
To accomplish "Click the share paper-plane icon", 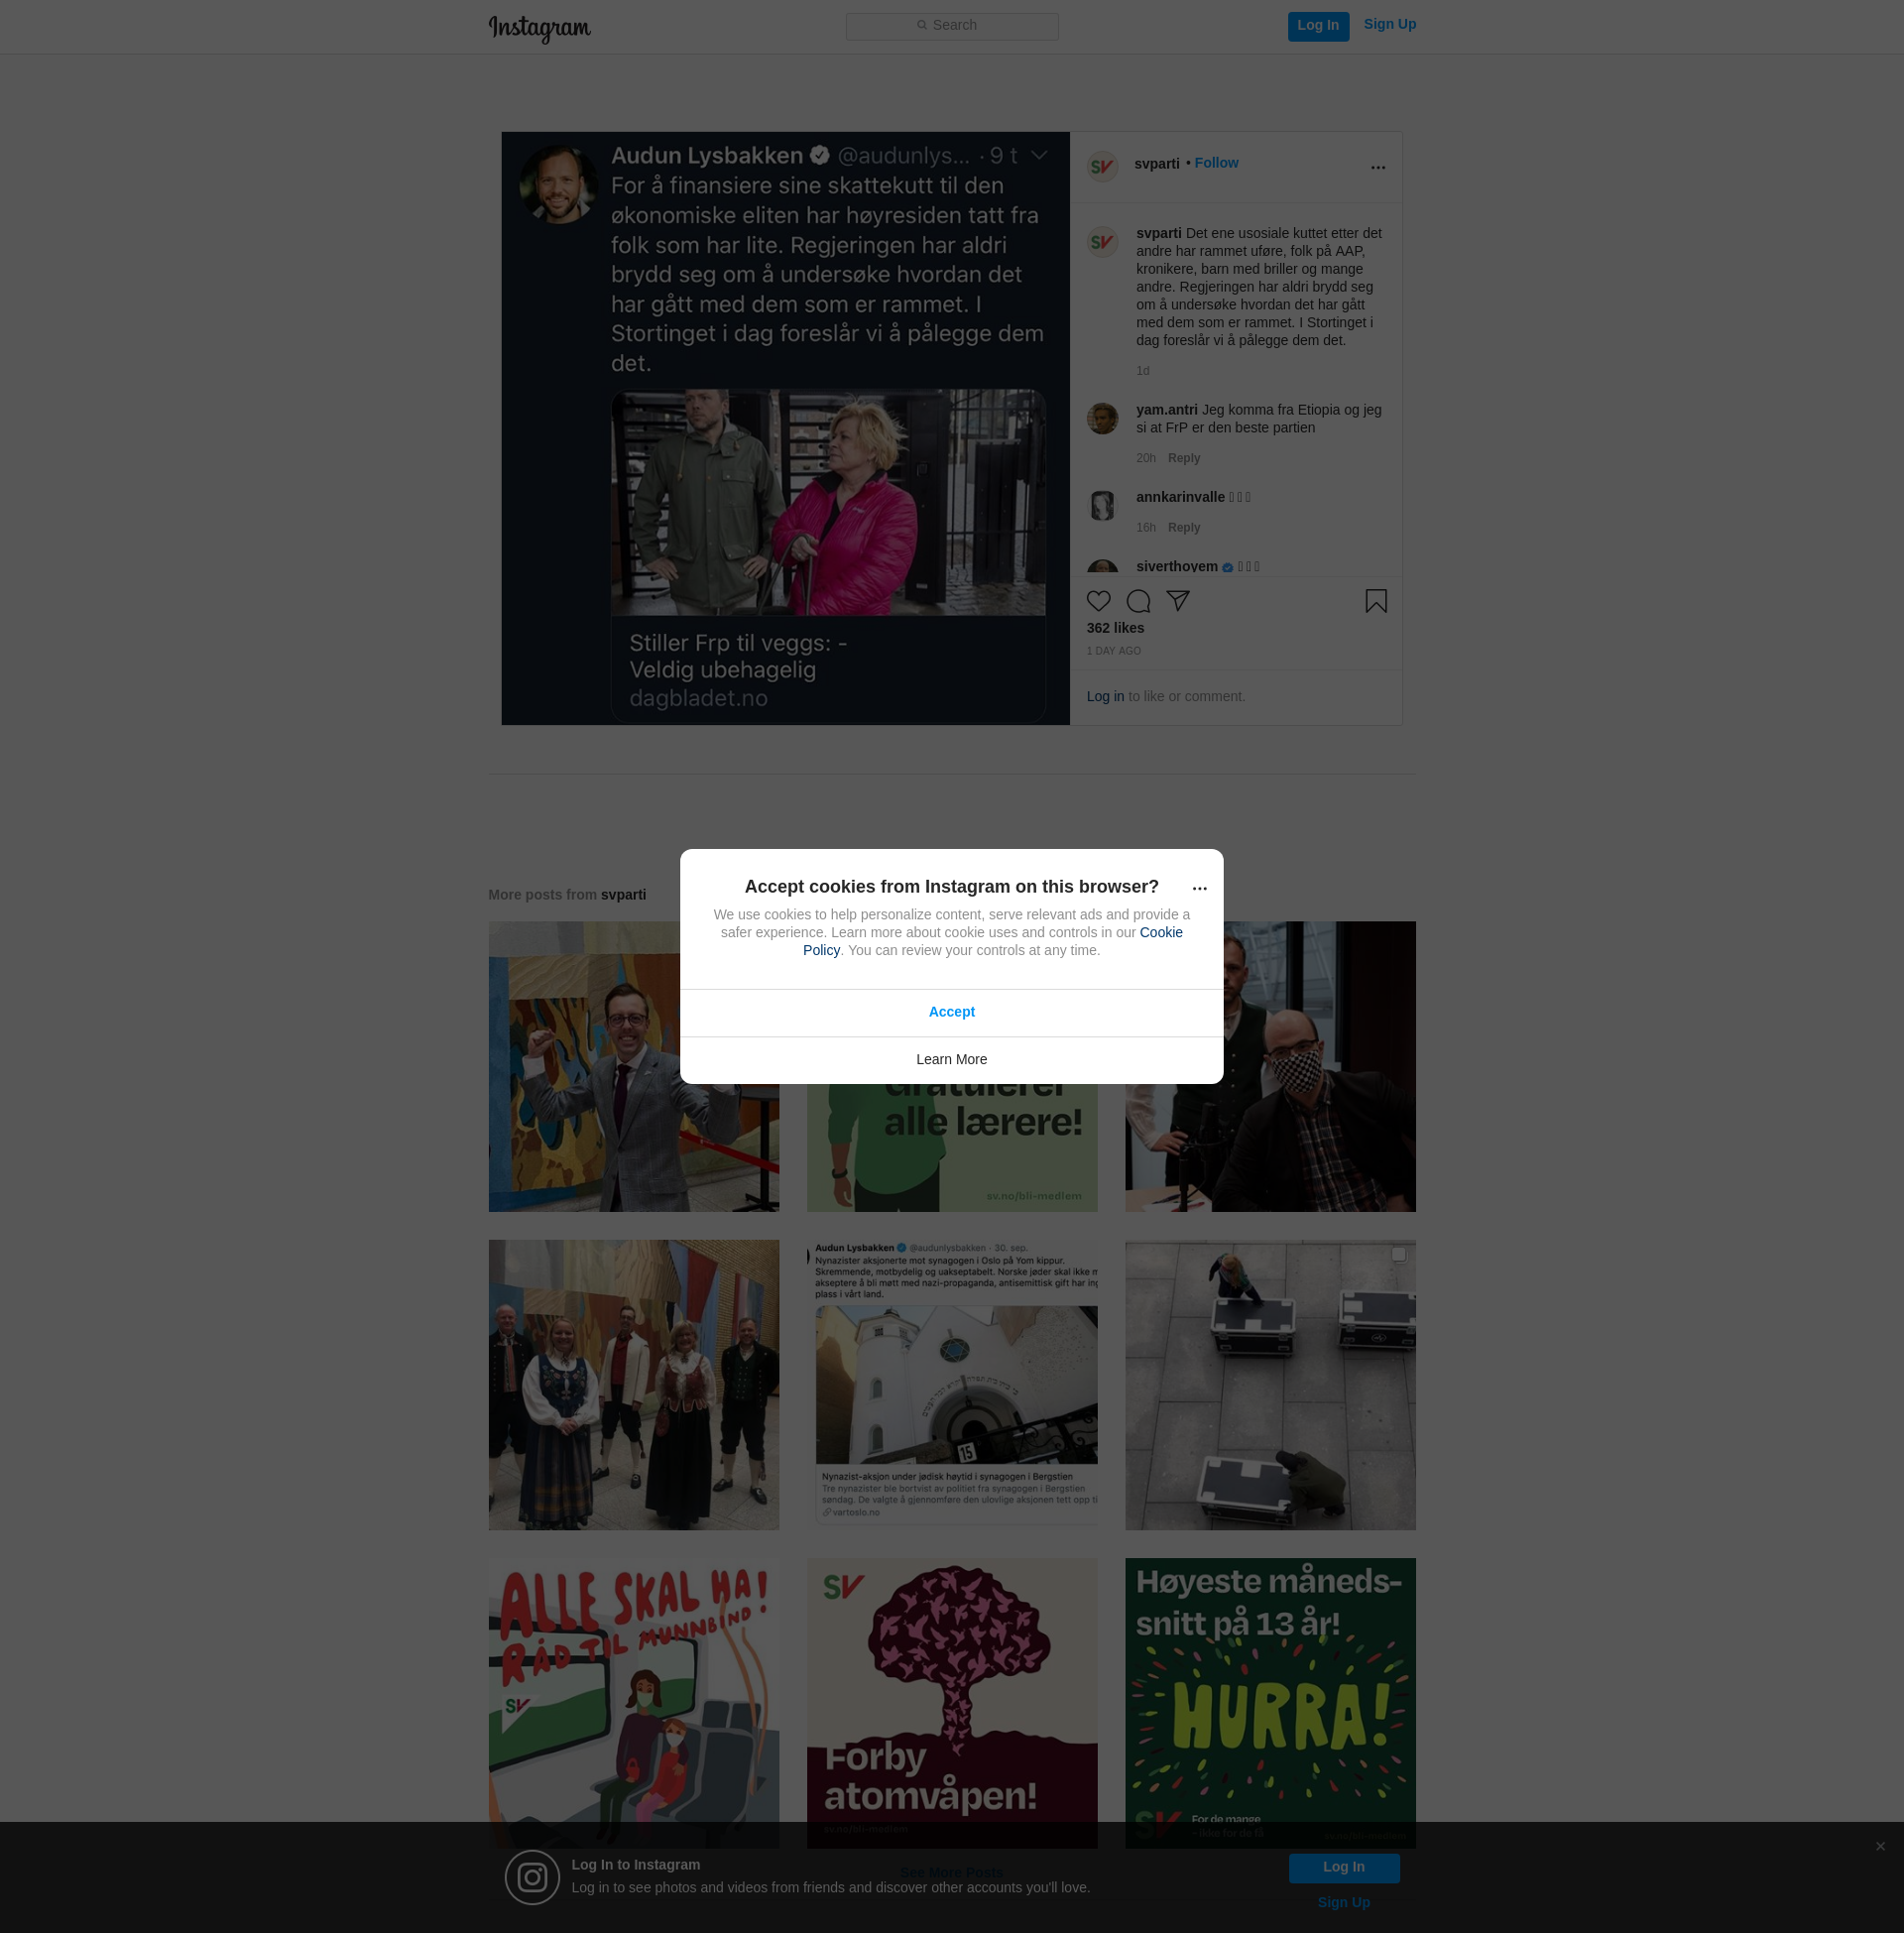I will pyautogui.click(x=1178, y=601).
